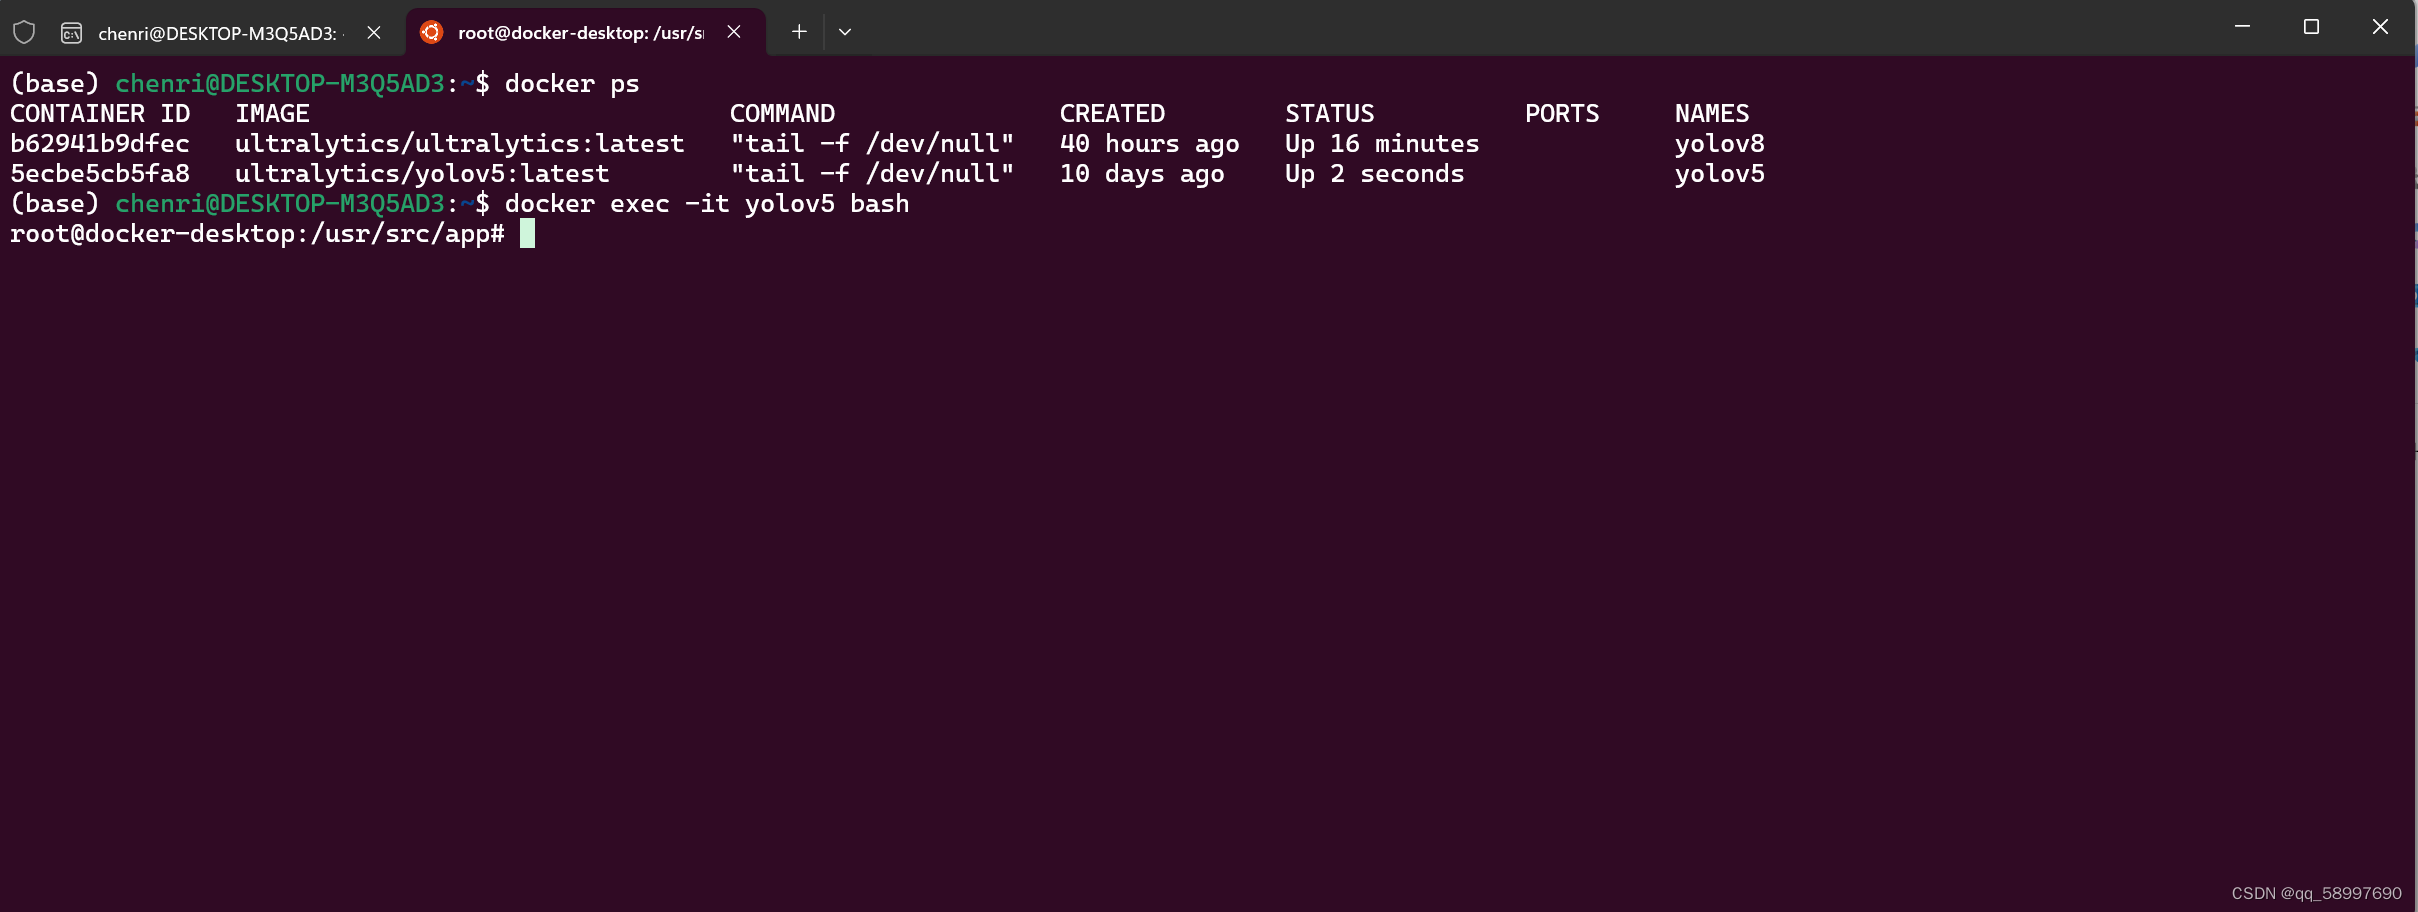Screen dimensions: 2418x912
Task: Minimize the terminal window
Action: [x=2242, y=27]
